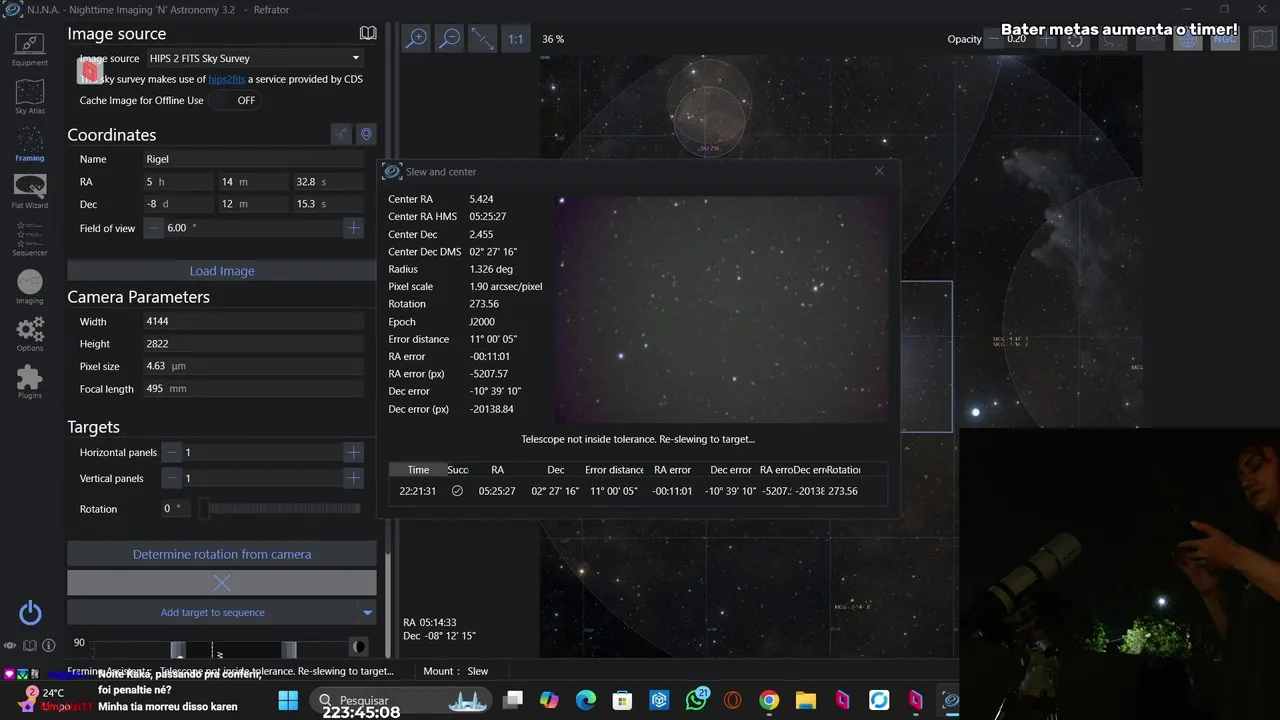
Task: Decrease field of view with minus
Action: pos(153,228)
